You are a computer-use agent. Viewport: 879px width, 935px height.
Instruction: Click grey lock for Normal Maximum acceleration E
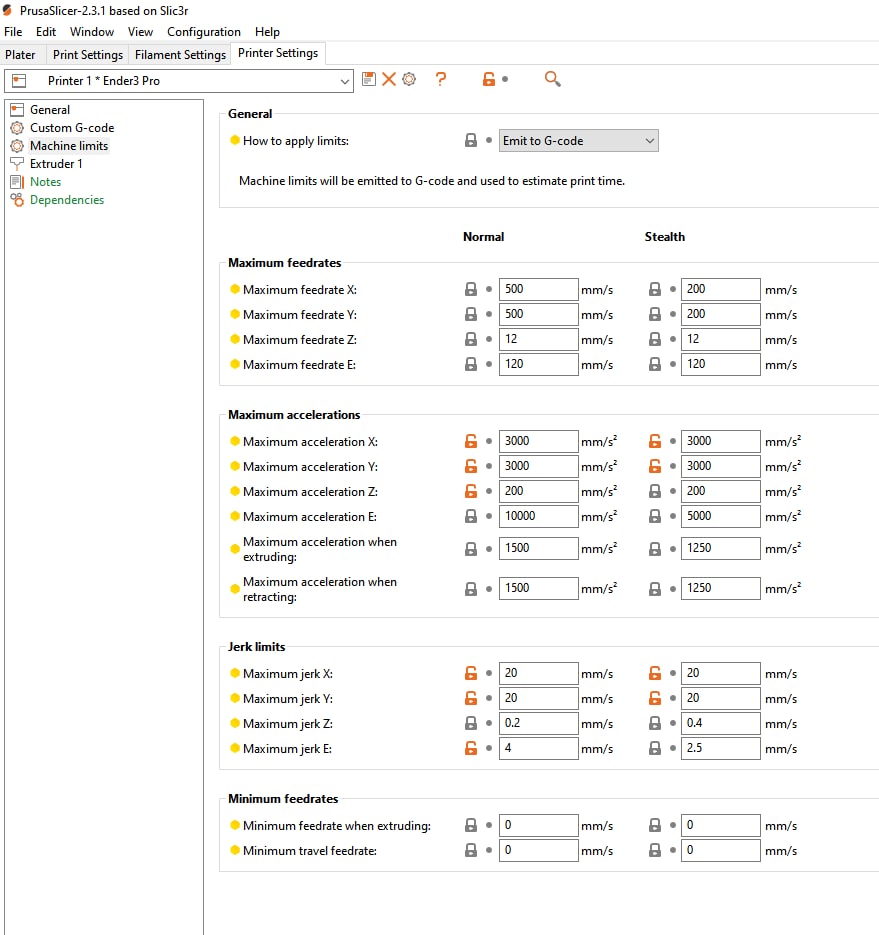pyautogui.click(x=471, y=516)
